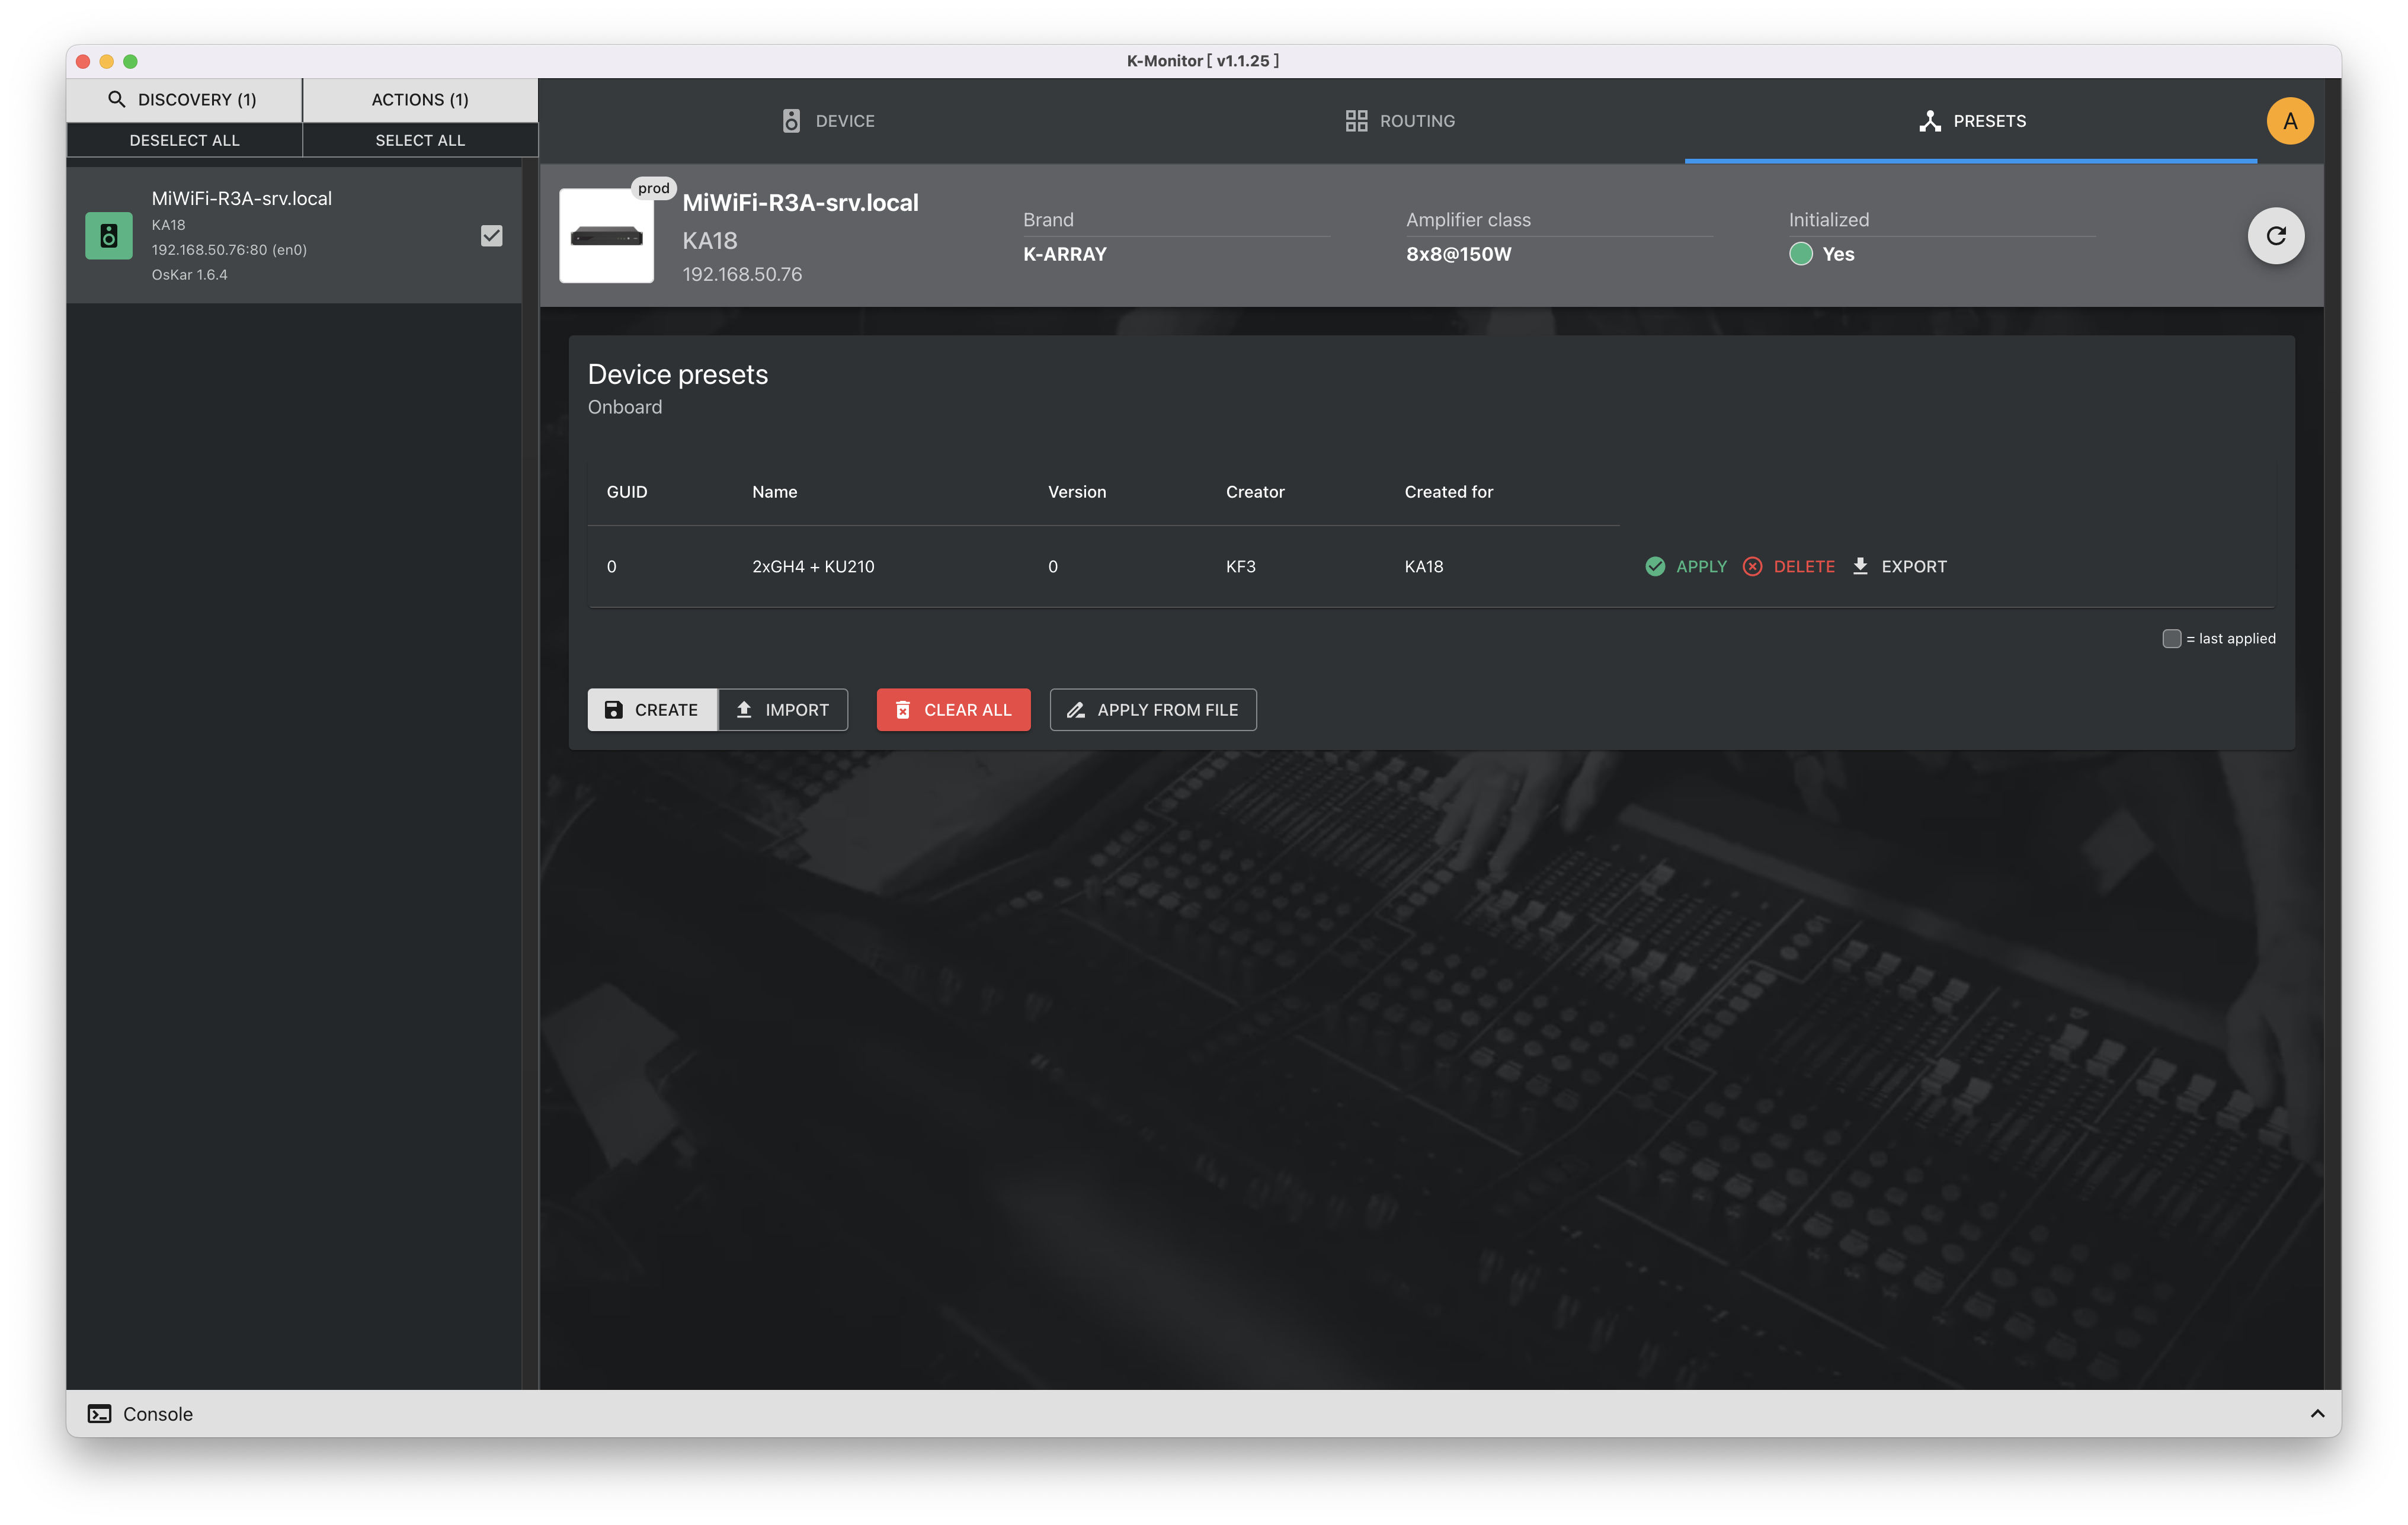Click the macOS yellow minimize button

tap(106, 61)
